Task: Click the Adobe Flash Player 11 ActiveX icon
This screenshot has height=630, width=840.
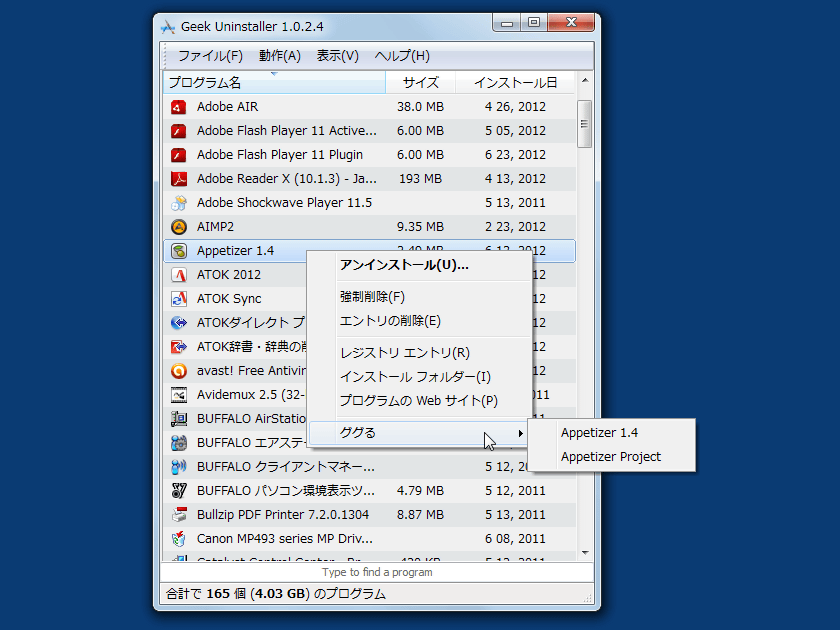Action: click(178, 131)
